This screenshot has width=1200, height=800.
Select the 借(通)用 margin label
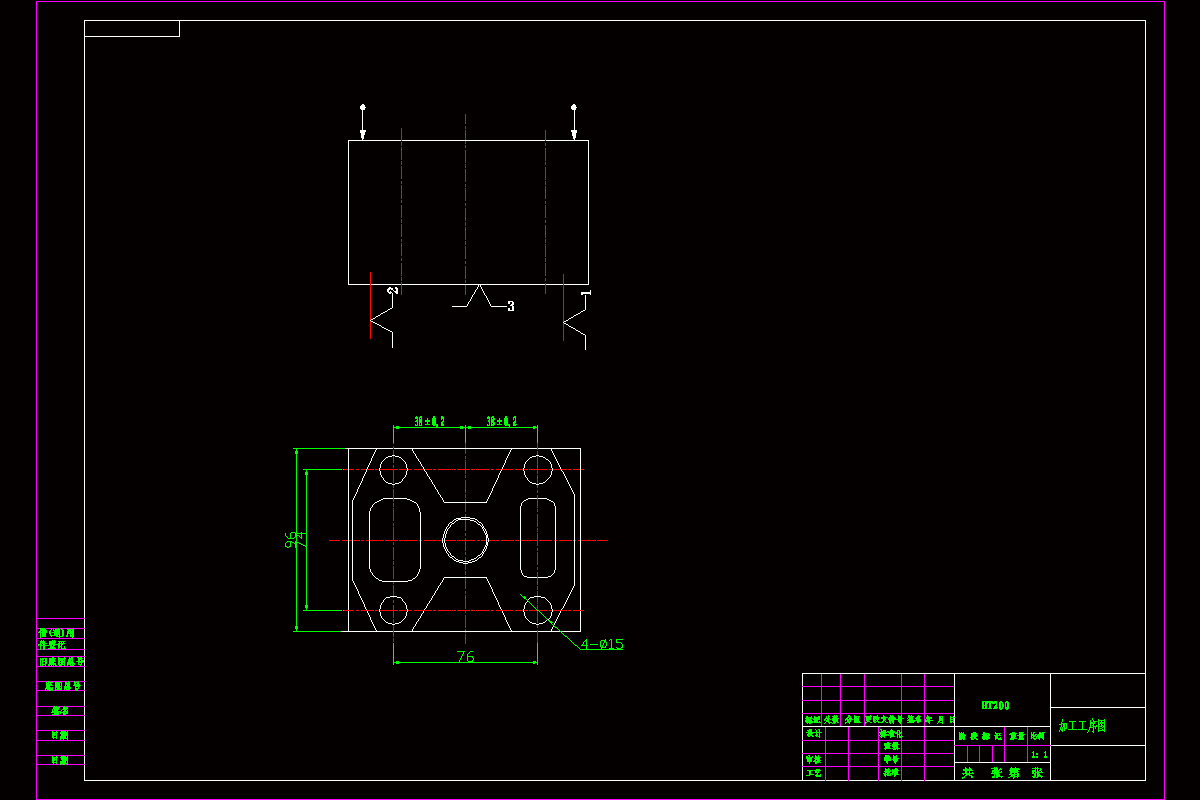tap(56, 632)
